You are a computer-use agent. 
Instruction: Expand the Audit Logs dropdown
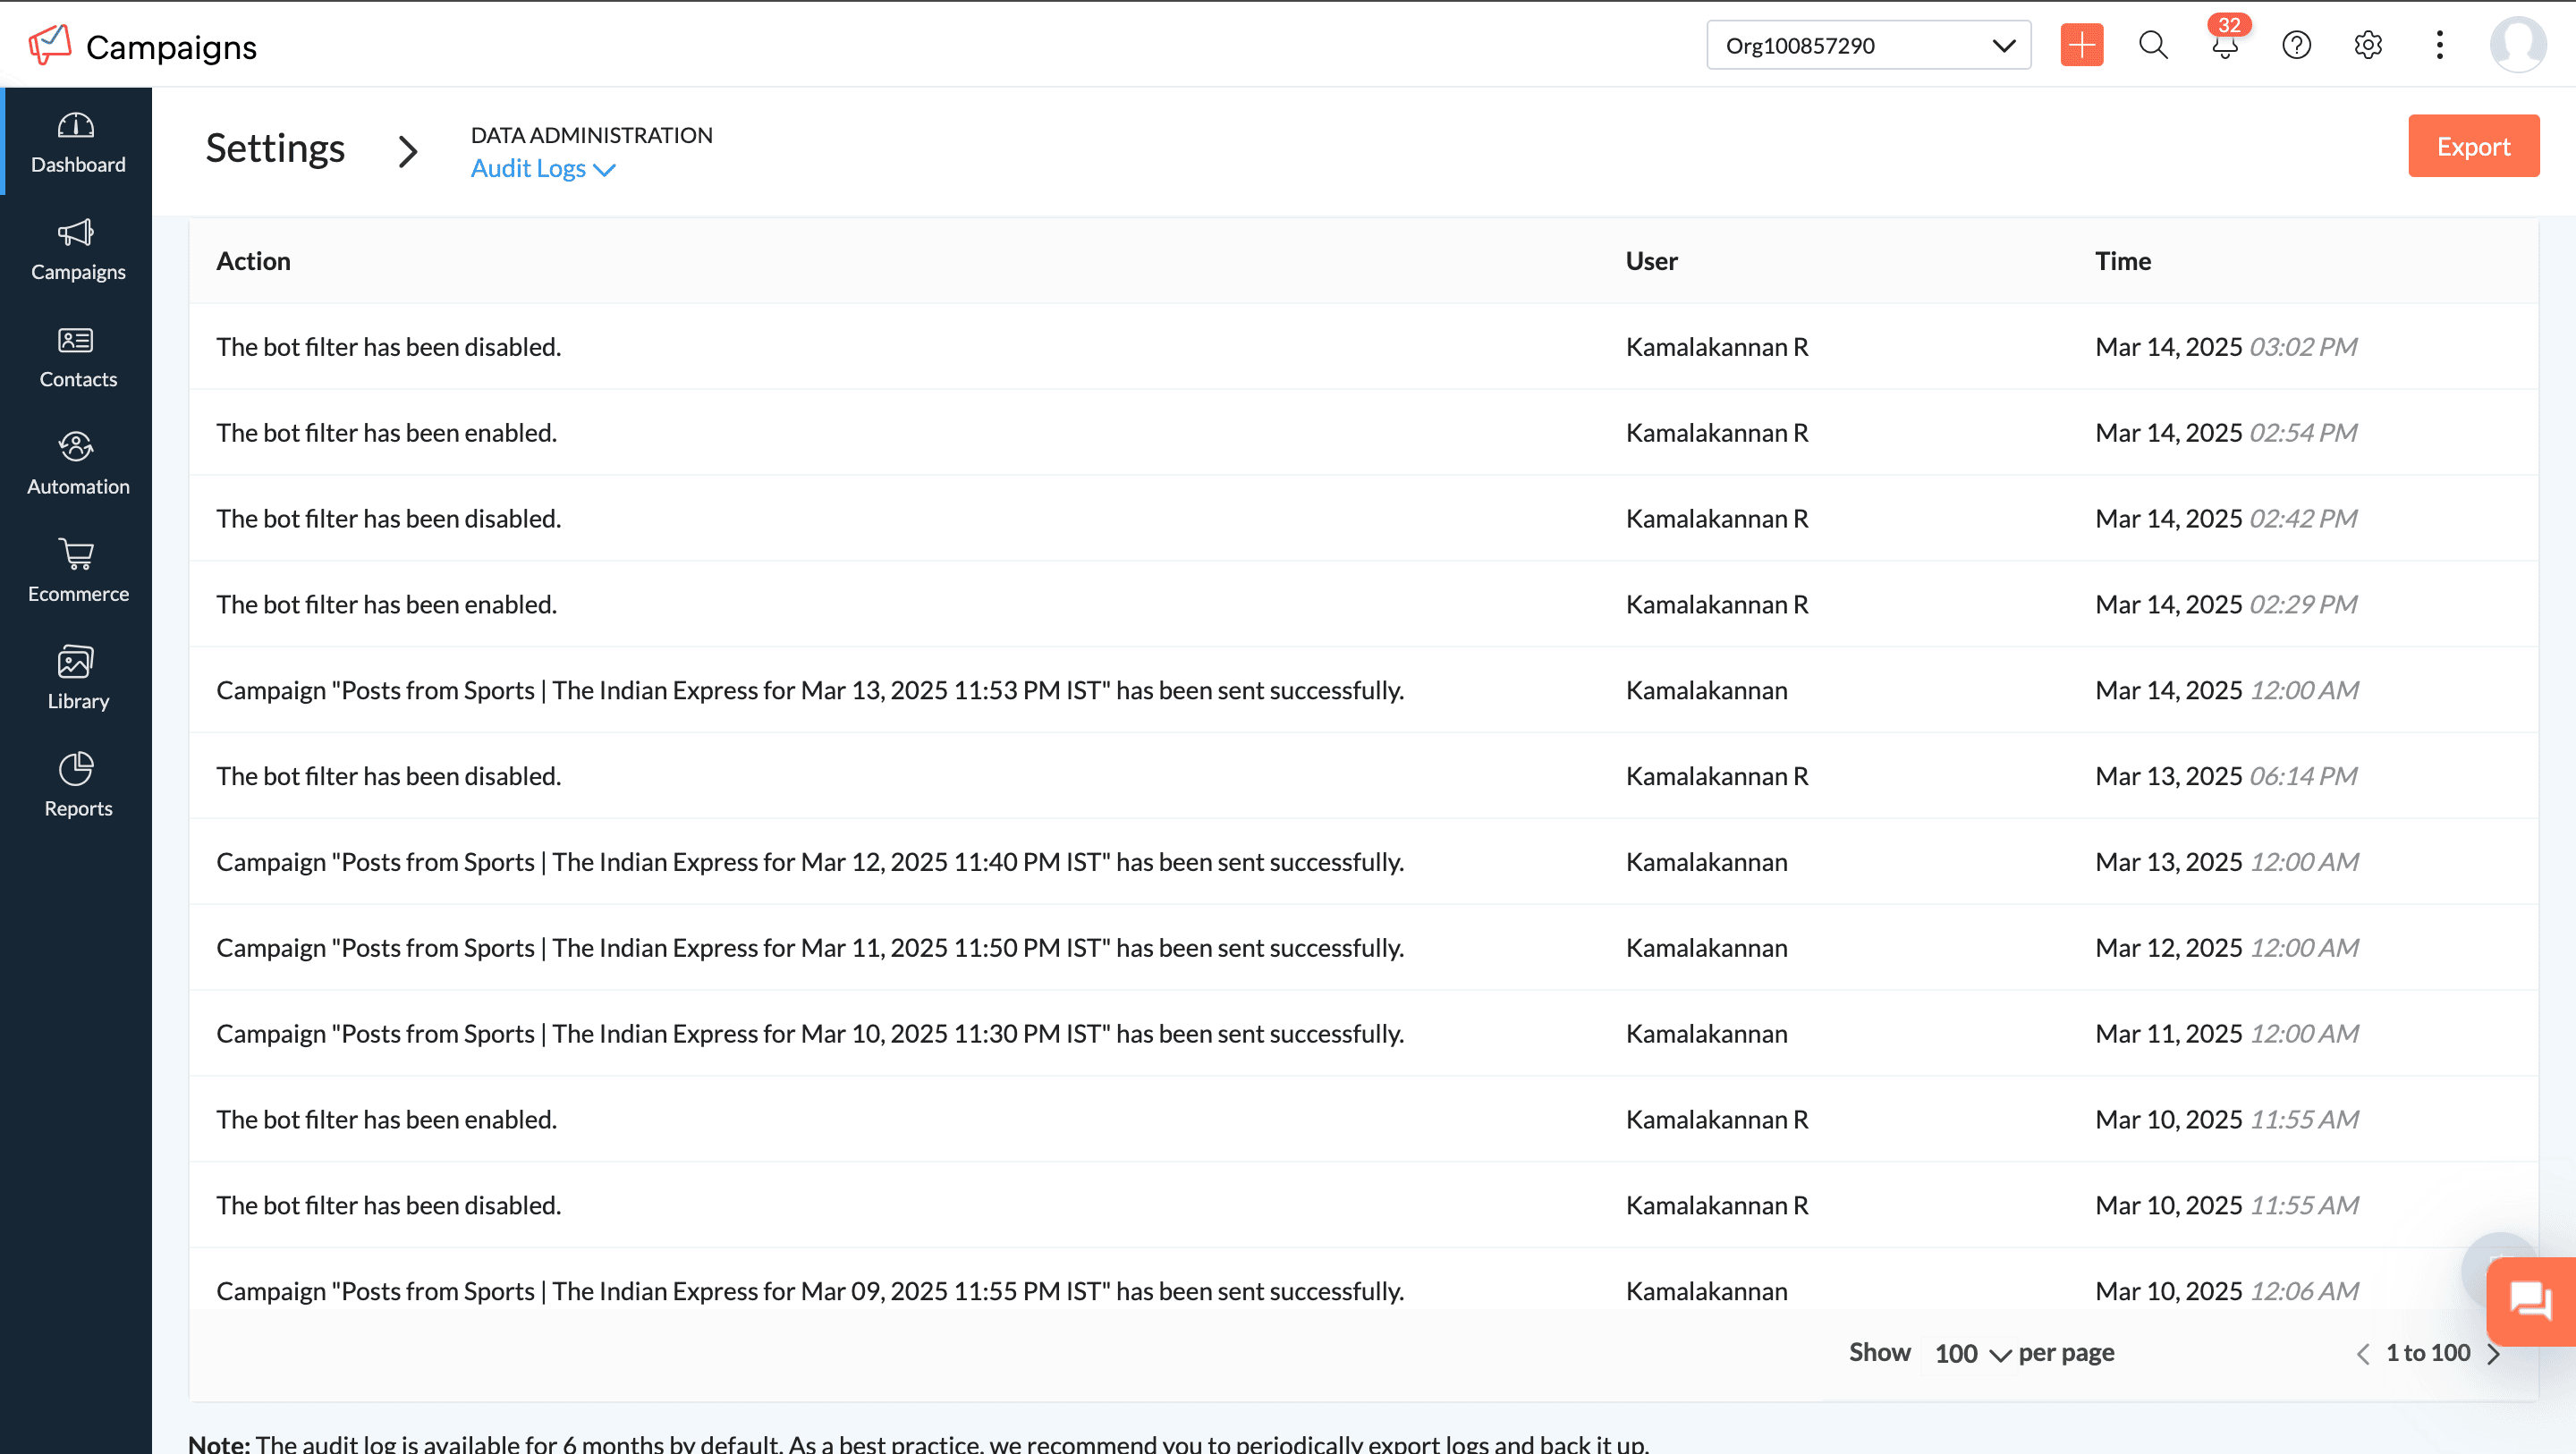pyautogui.click(x=542, y=169)
